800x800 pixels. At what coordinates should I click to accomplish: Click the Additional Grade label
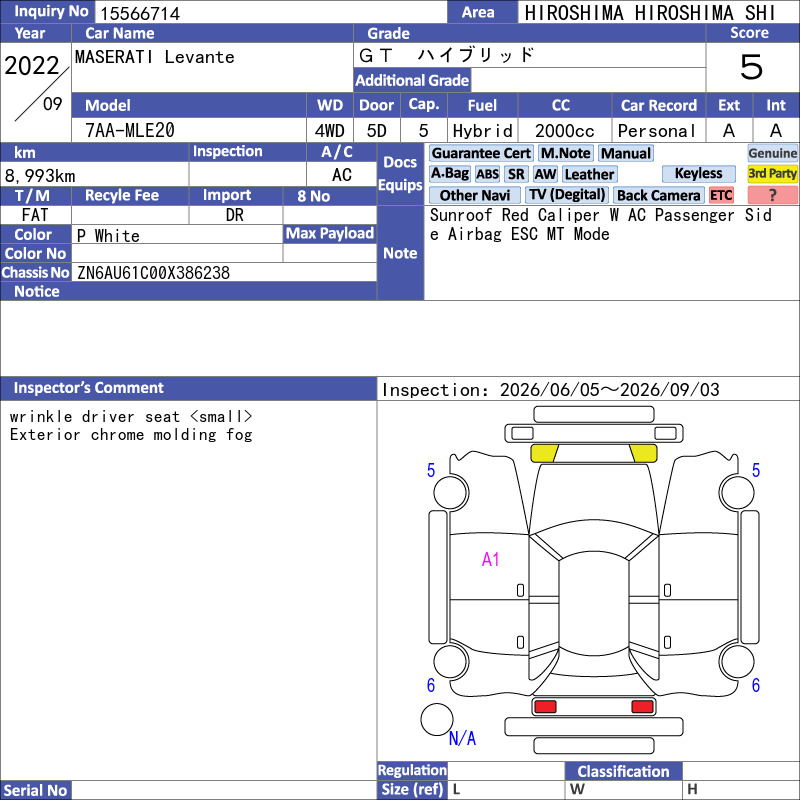(x=412, y=80)
